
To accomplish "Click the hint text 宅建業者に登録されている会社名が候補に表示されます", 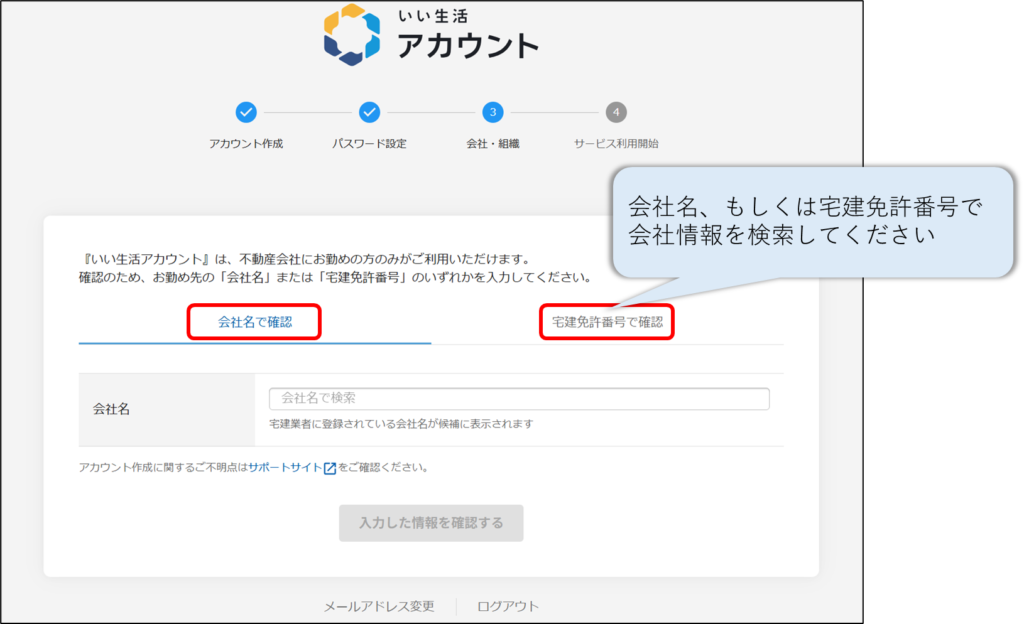I will click(x=401, y=424).
